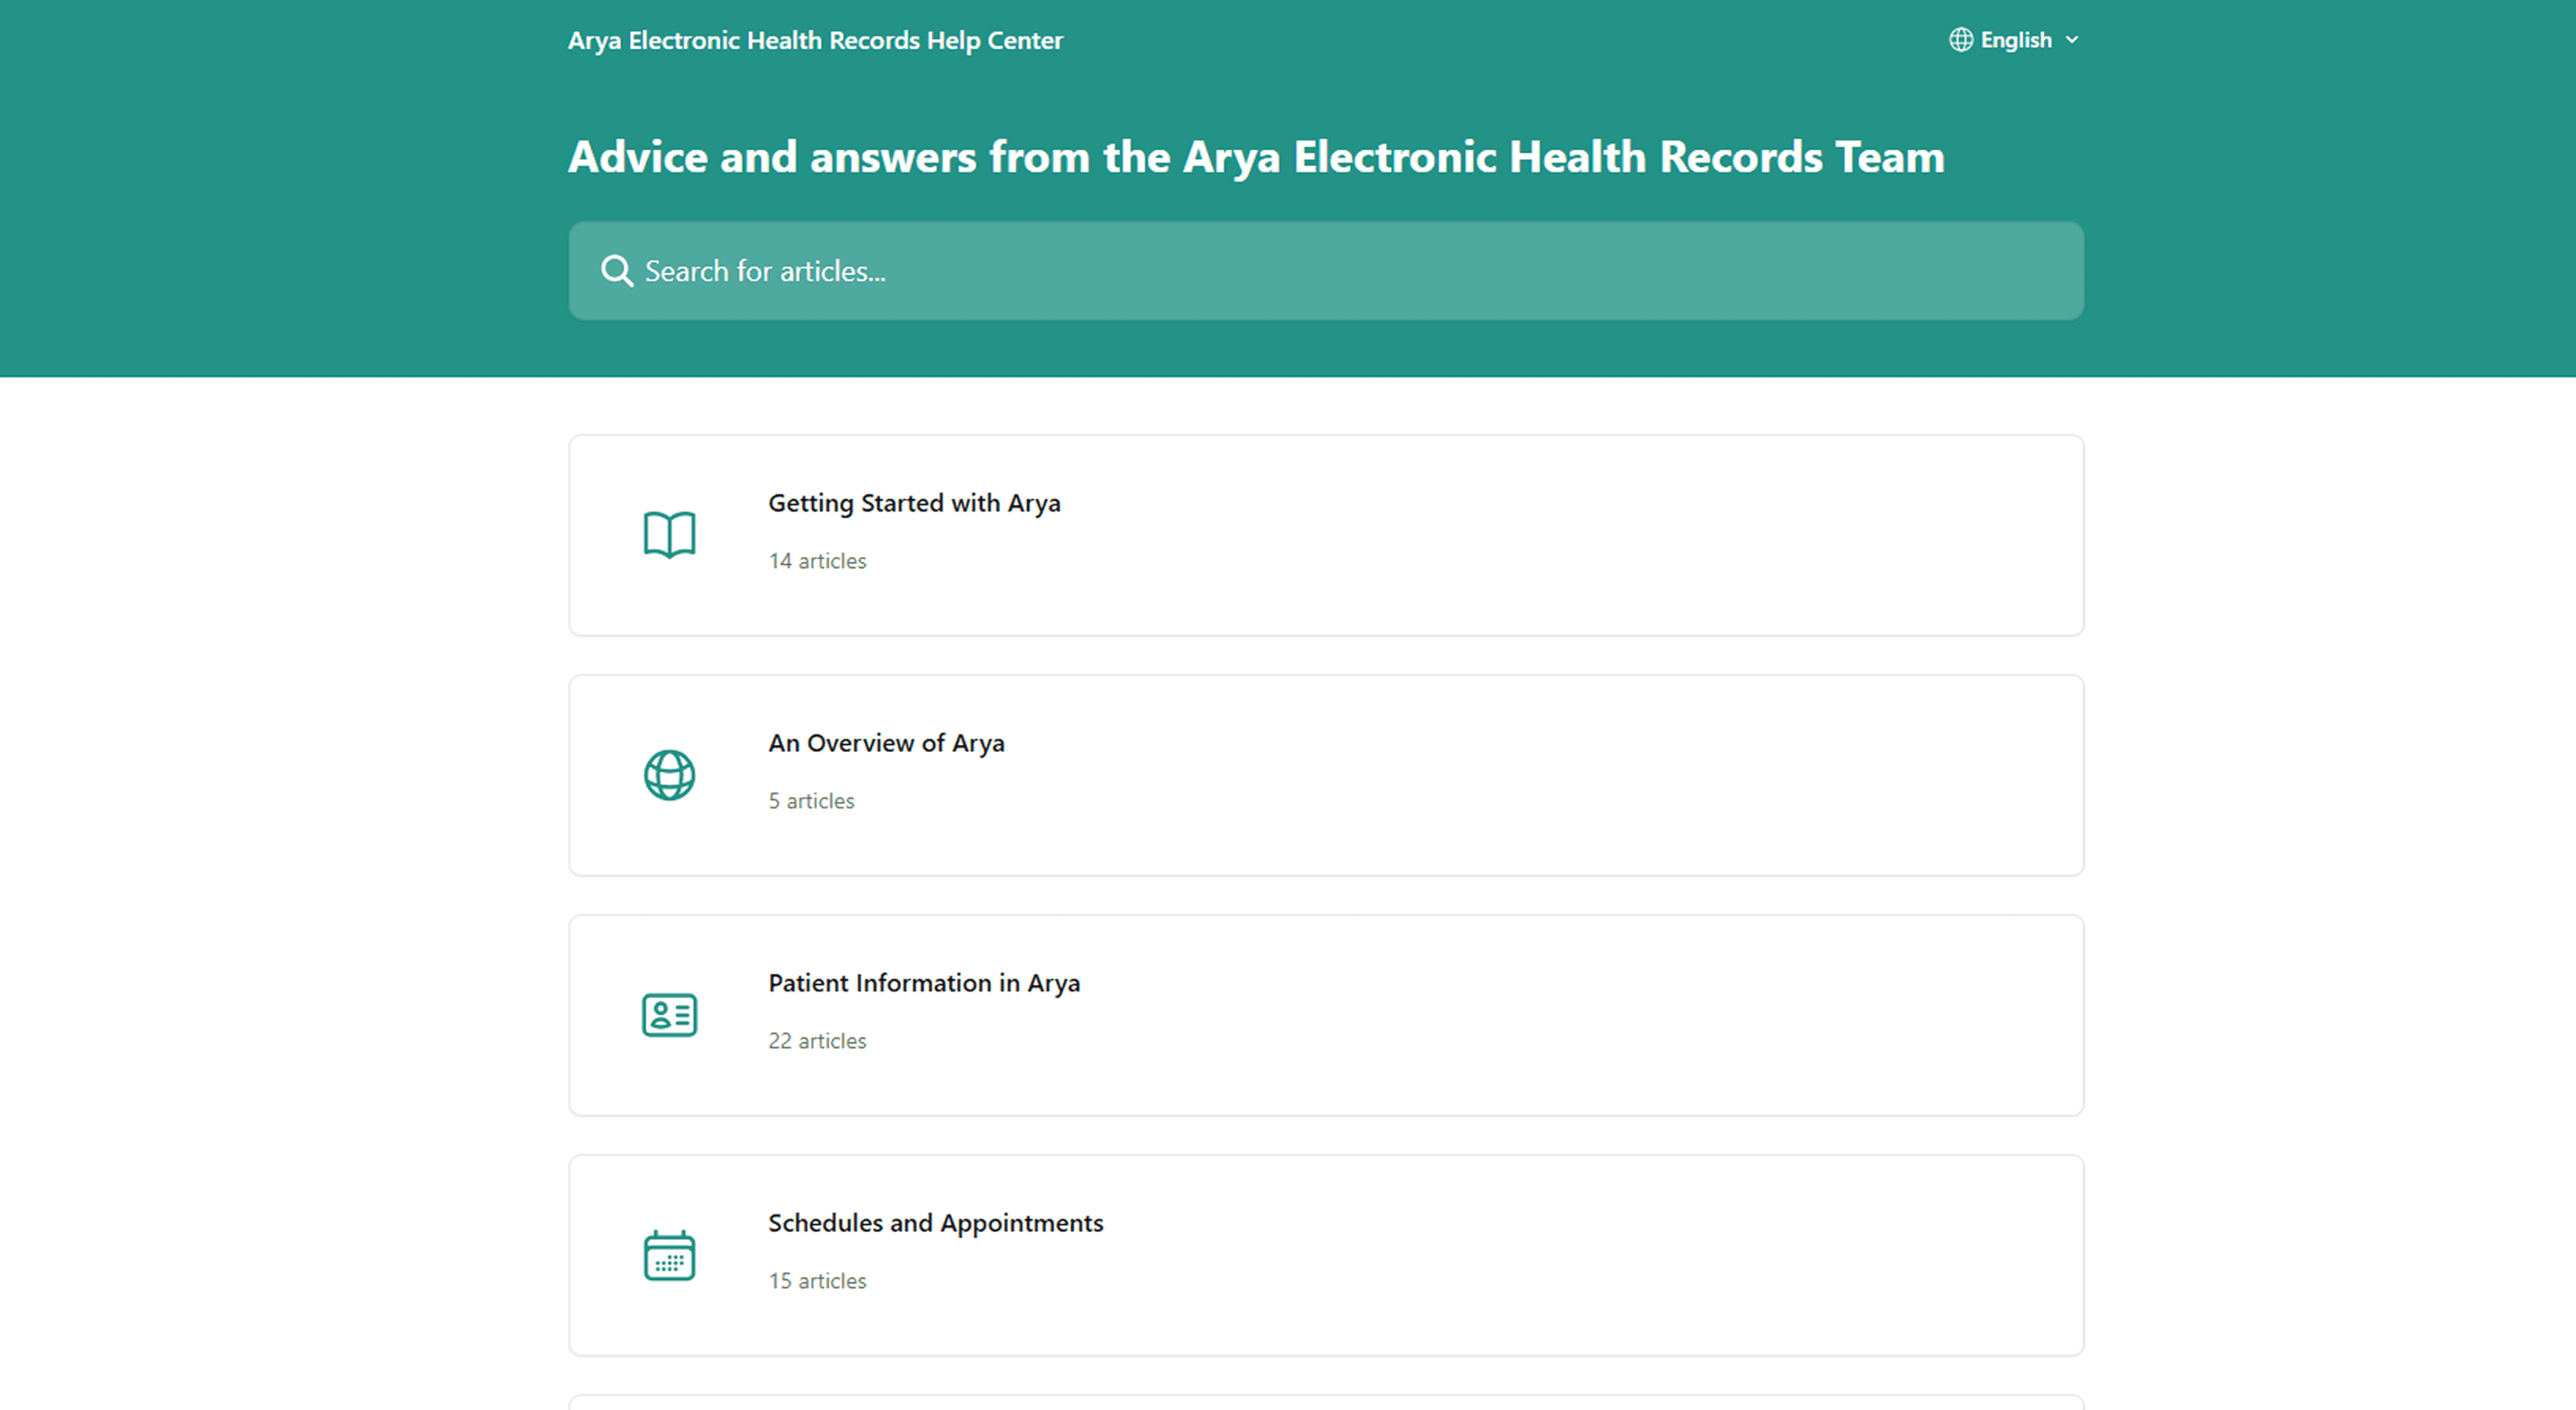Viewport: 2576px width, 1410px height.
Task: Click the open book icon for Getting Started
Action: [x=669, y=535]
